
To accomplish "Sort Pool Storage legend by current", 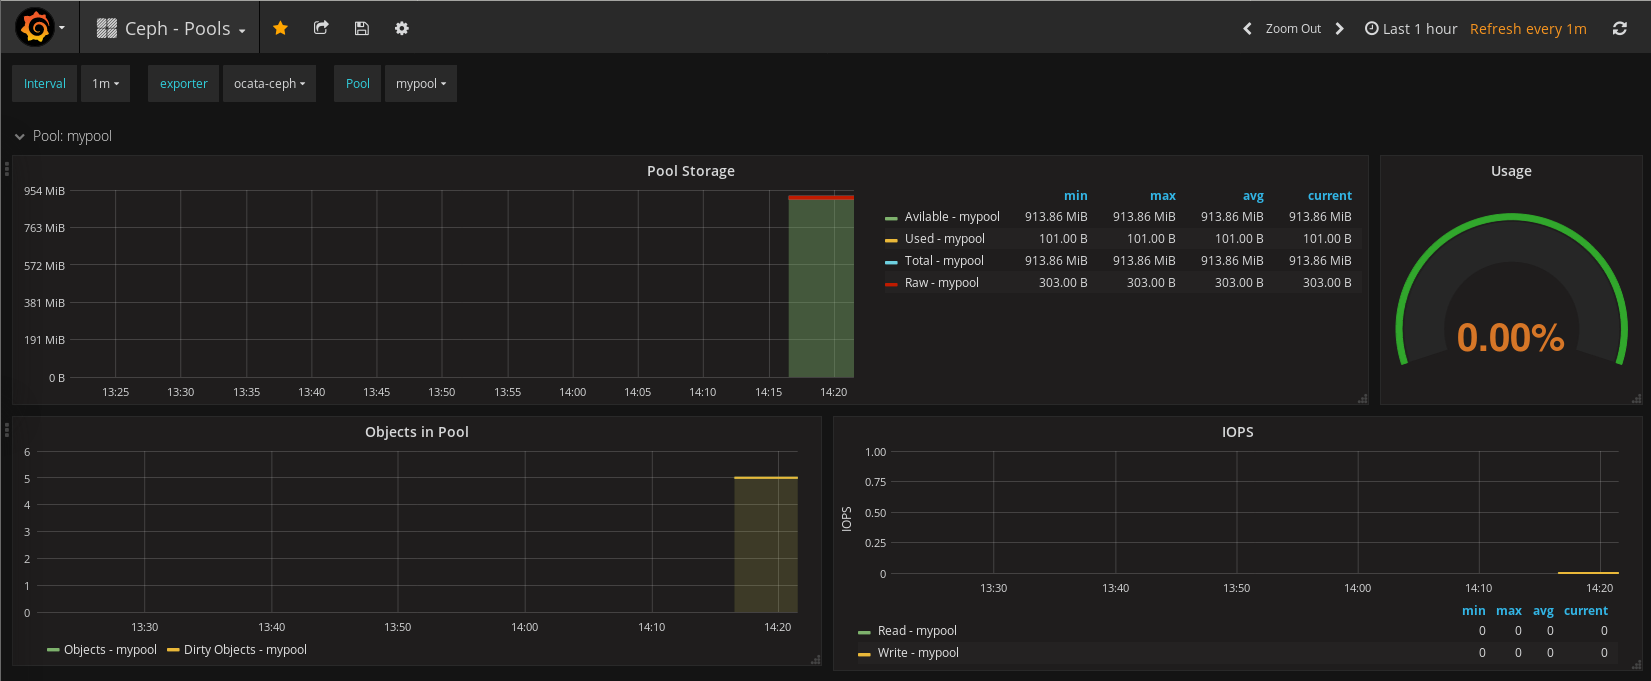I will pyautogui.click(x=1330, y=196).
